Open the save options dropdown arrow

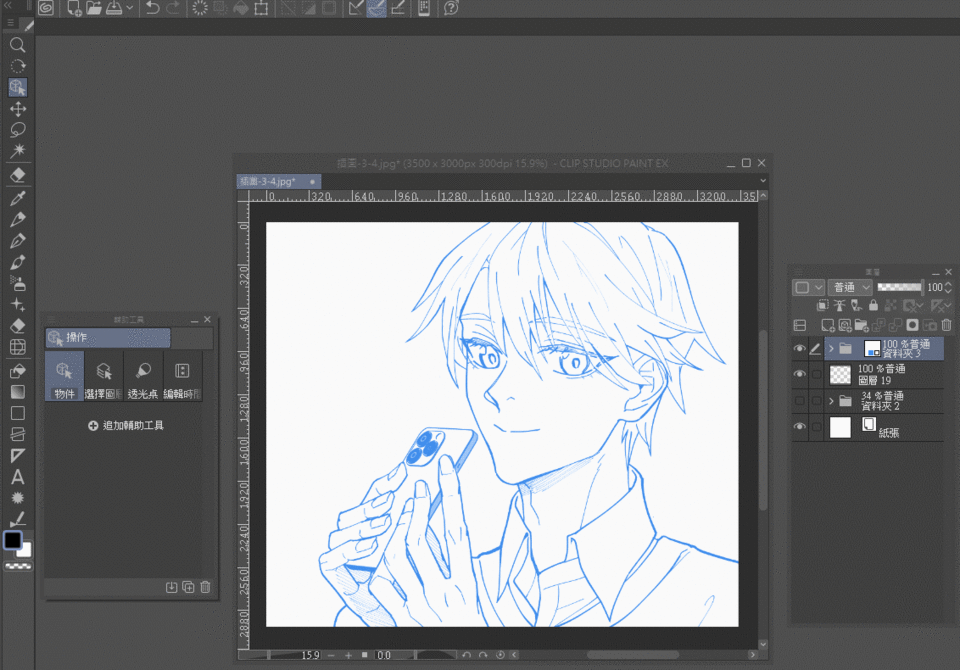(130, 8)
